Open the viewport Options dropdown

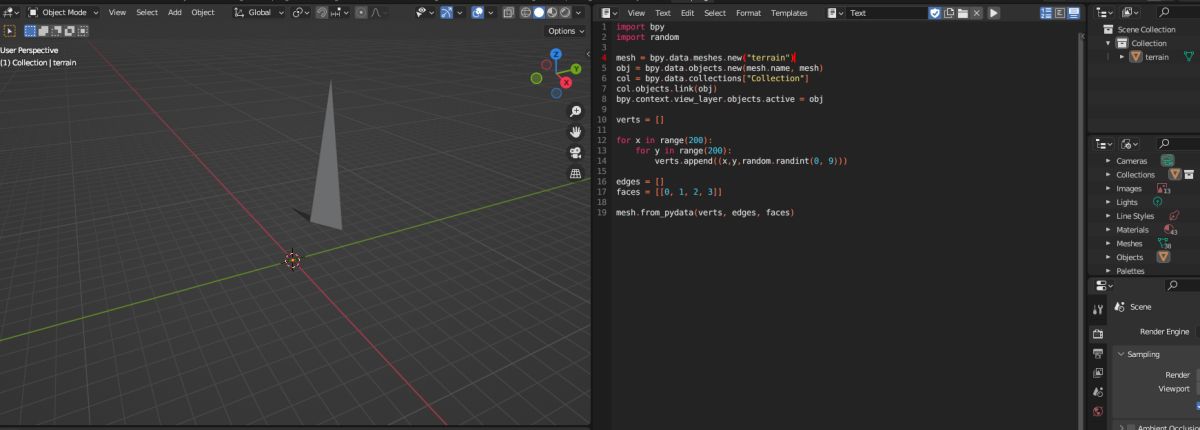pyautogui.click(x=566, y=31)
